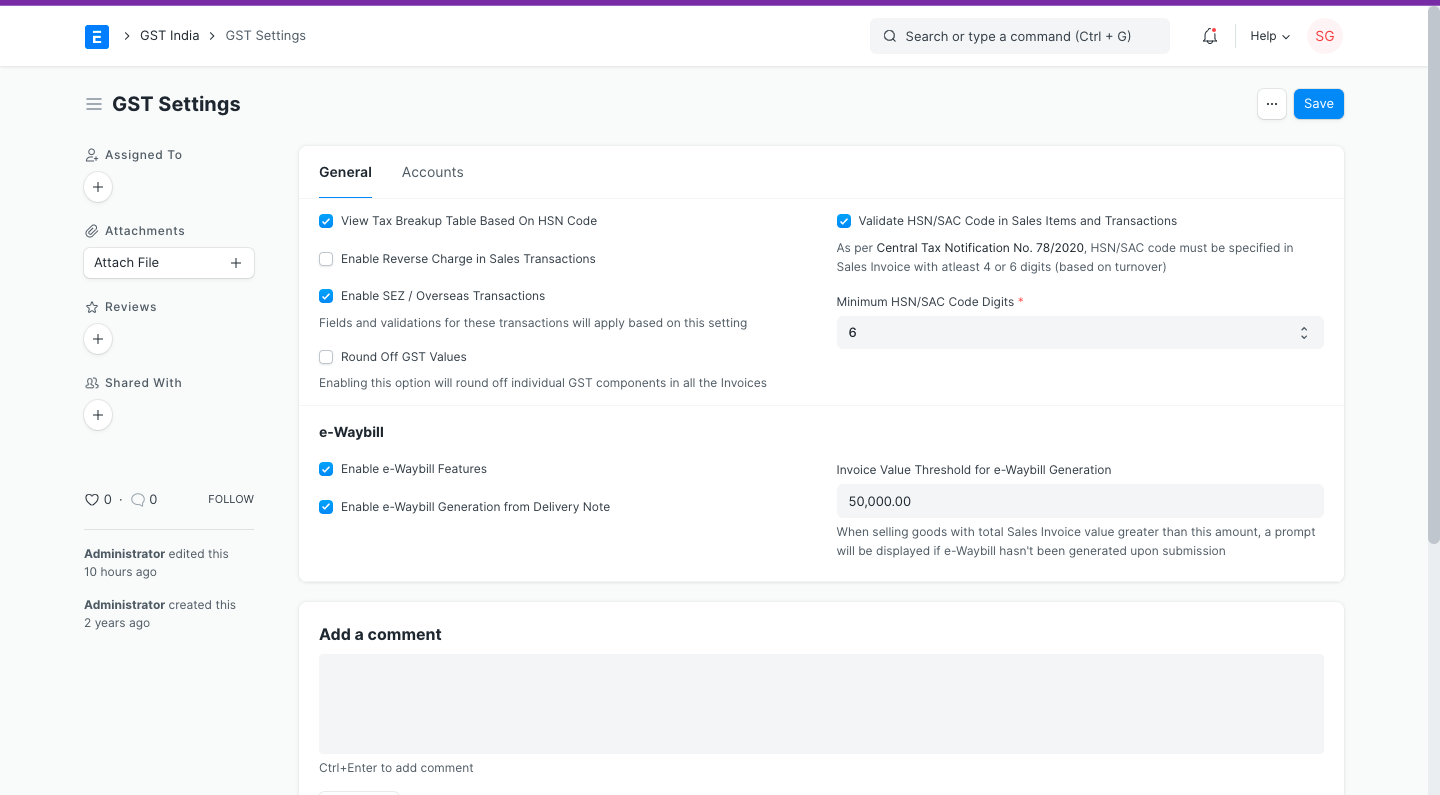Image resolution: width=1440 pixels, height=795 pixels.
Task: Change Minimum HSN/SAC Code Digits using its stepper
Action: pos(1303,331)
